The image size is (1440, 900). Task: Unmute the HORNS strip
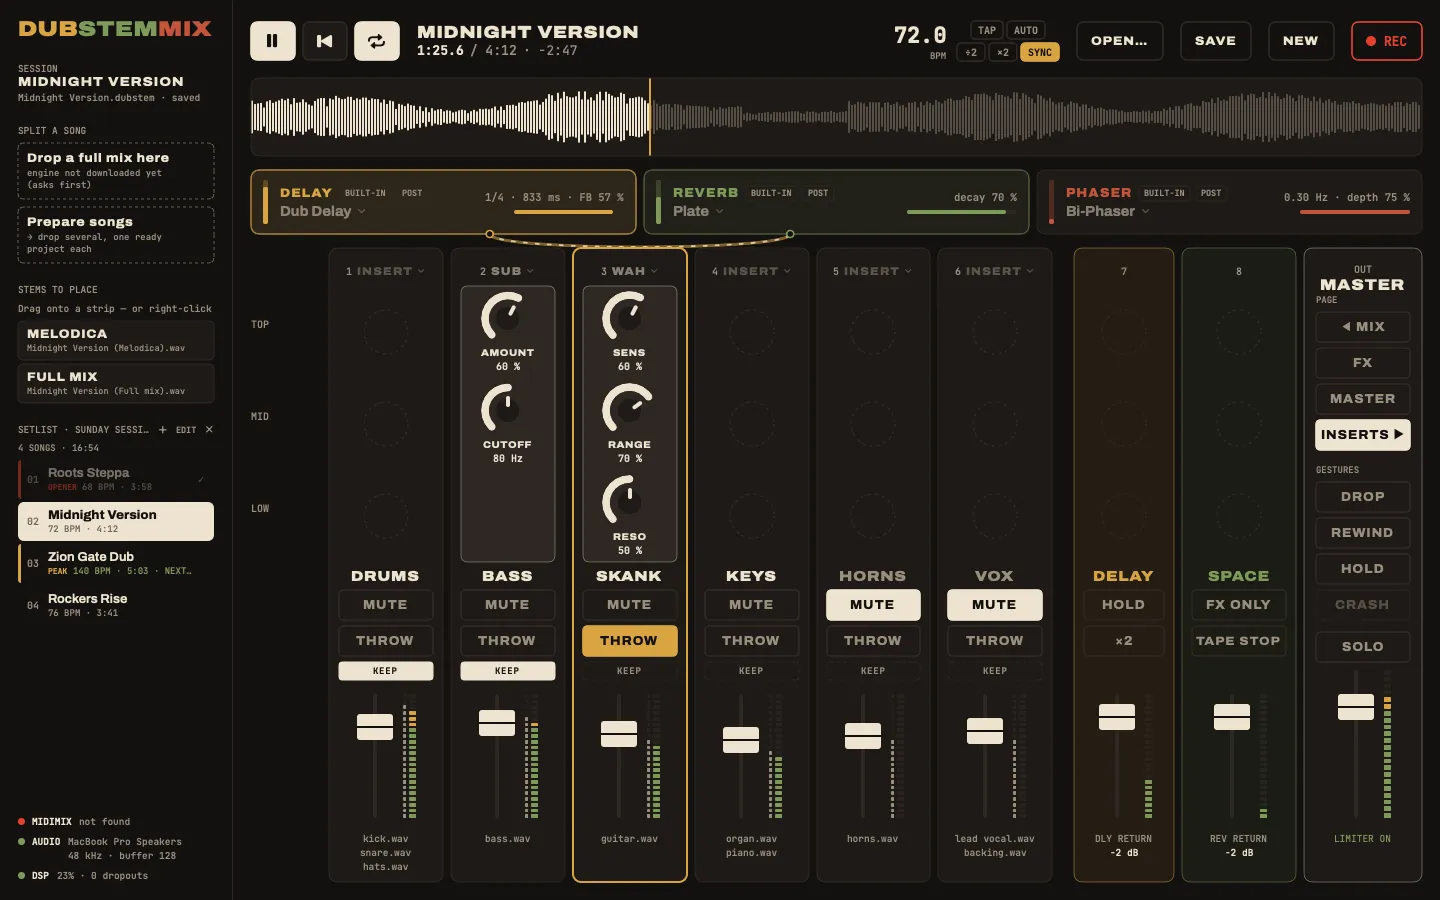click(x=872, y=605)
